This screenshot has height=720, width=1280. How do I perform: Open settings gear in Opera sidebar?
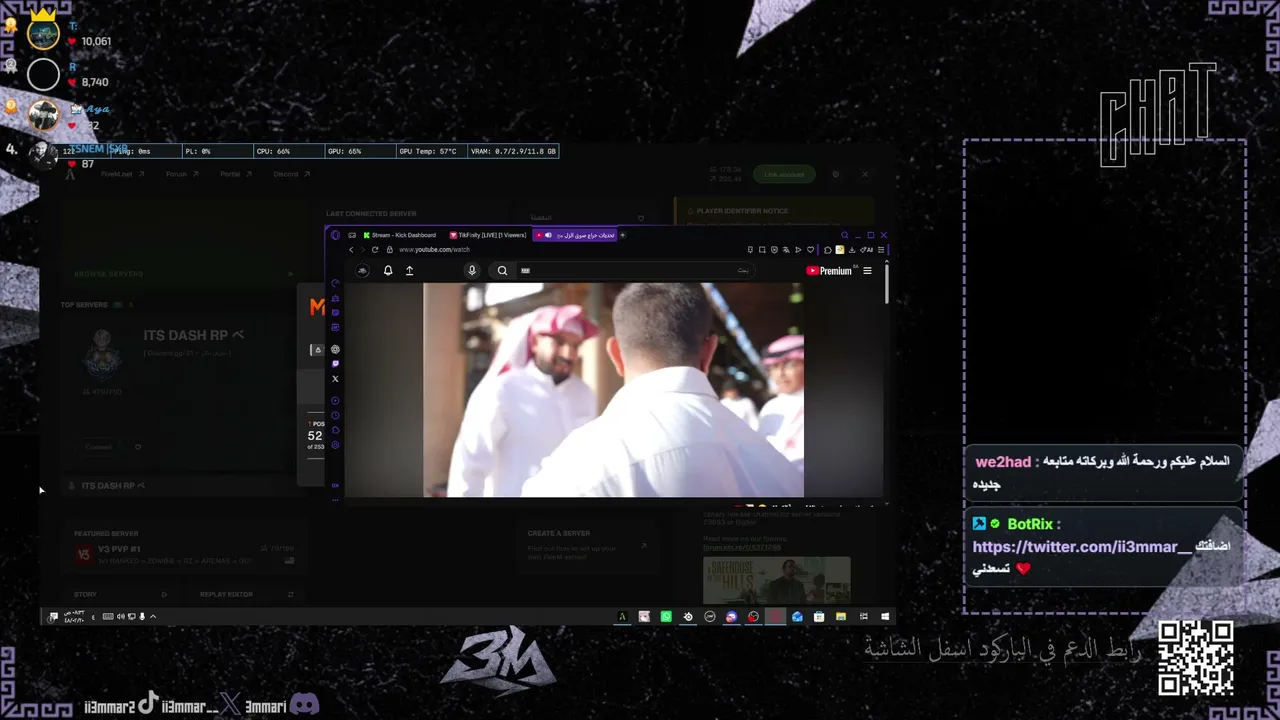click(x=335, y=445)
